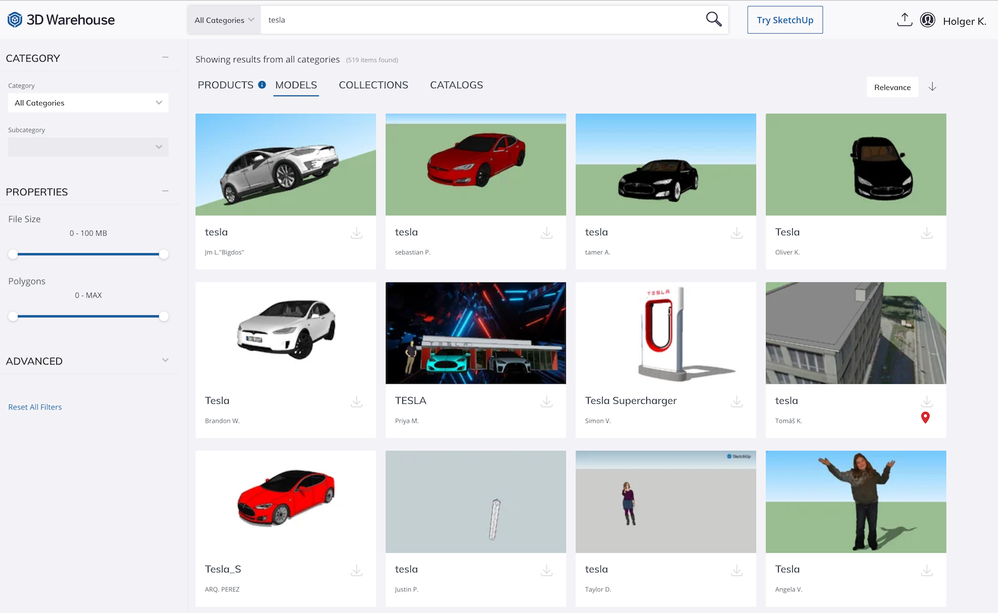
Task: Open the user avatar icon beside Holger K.
Action: [x=927, y=20]
